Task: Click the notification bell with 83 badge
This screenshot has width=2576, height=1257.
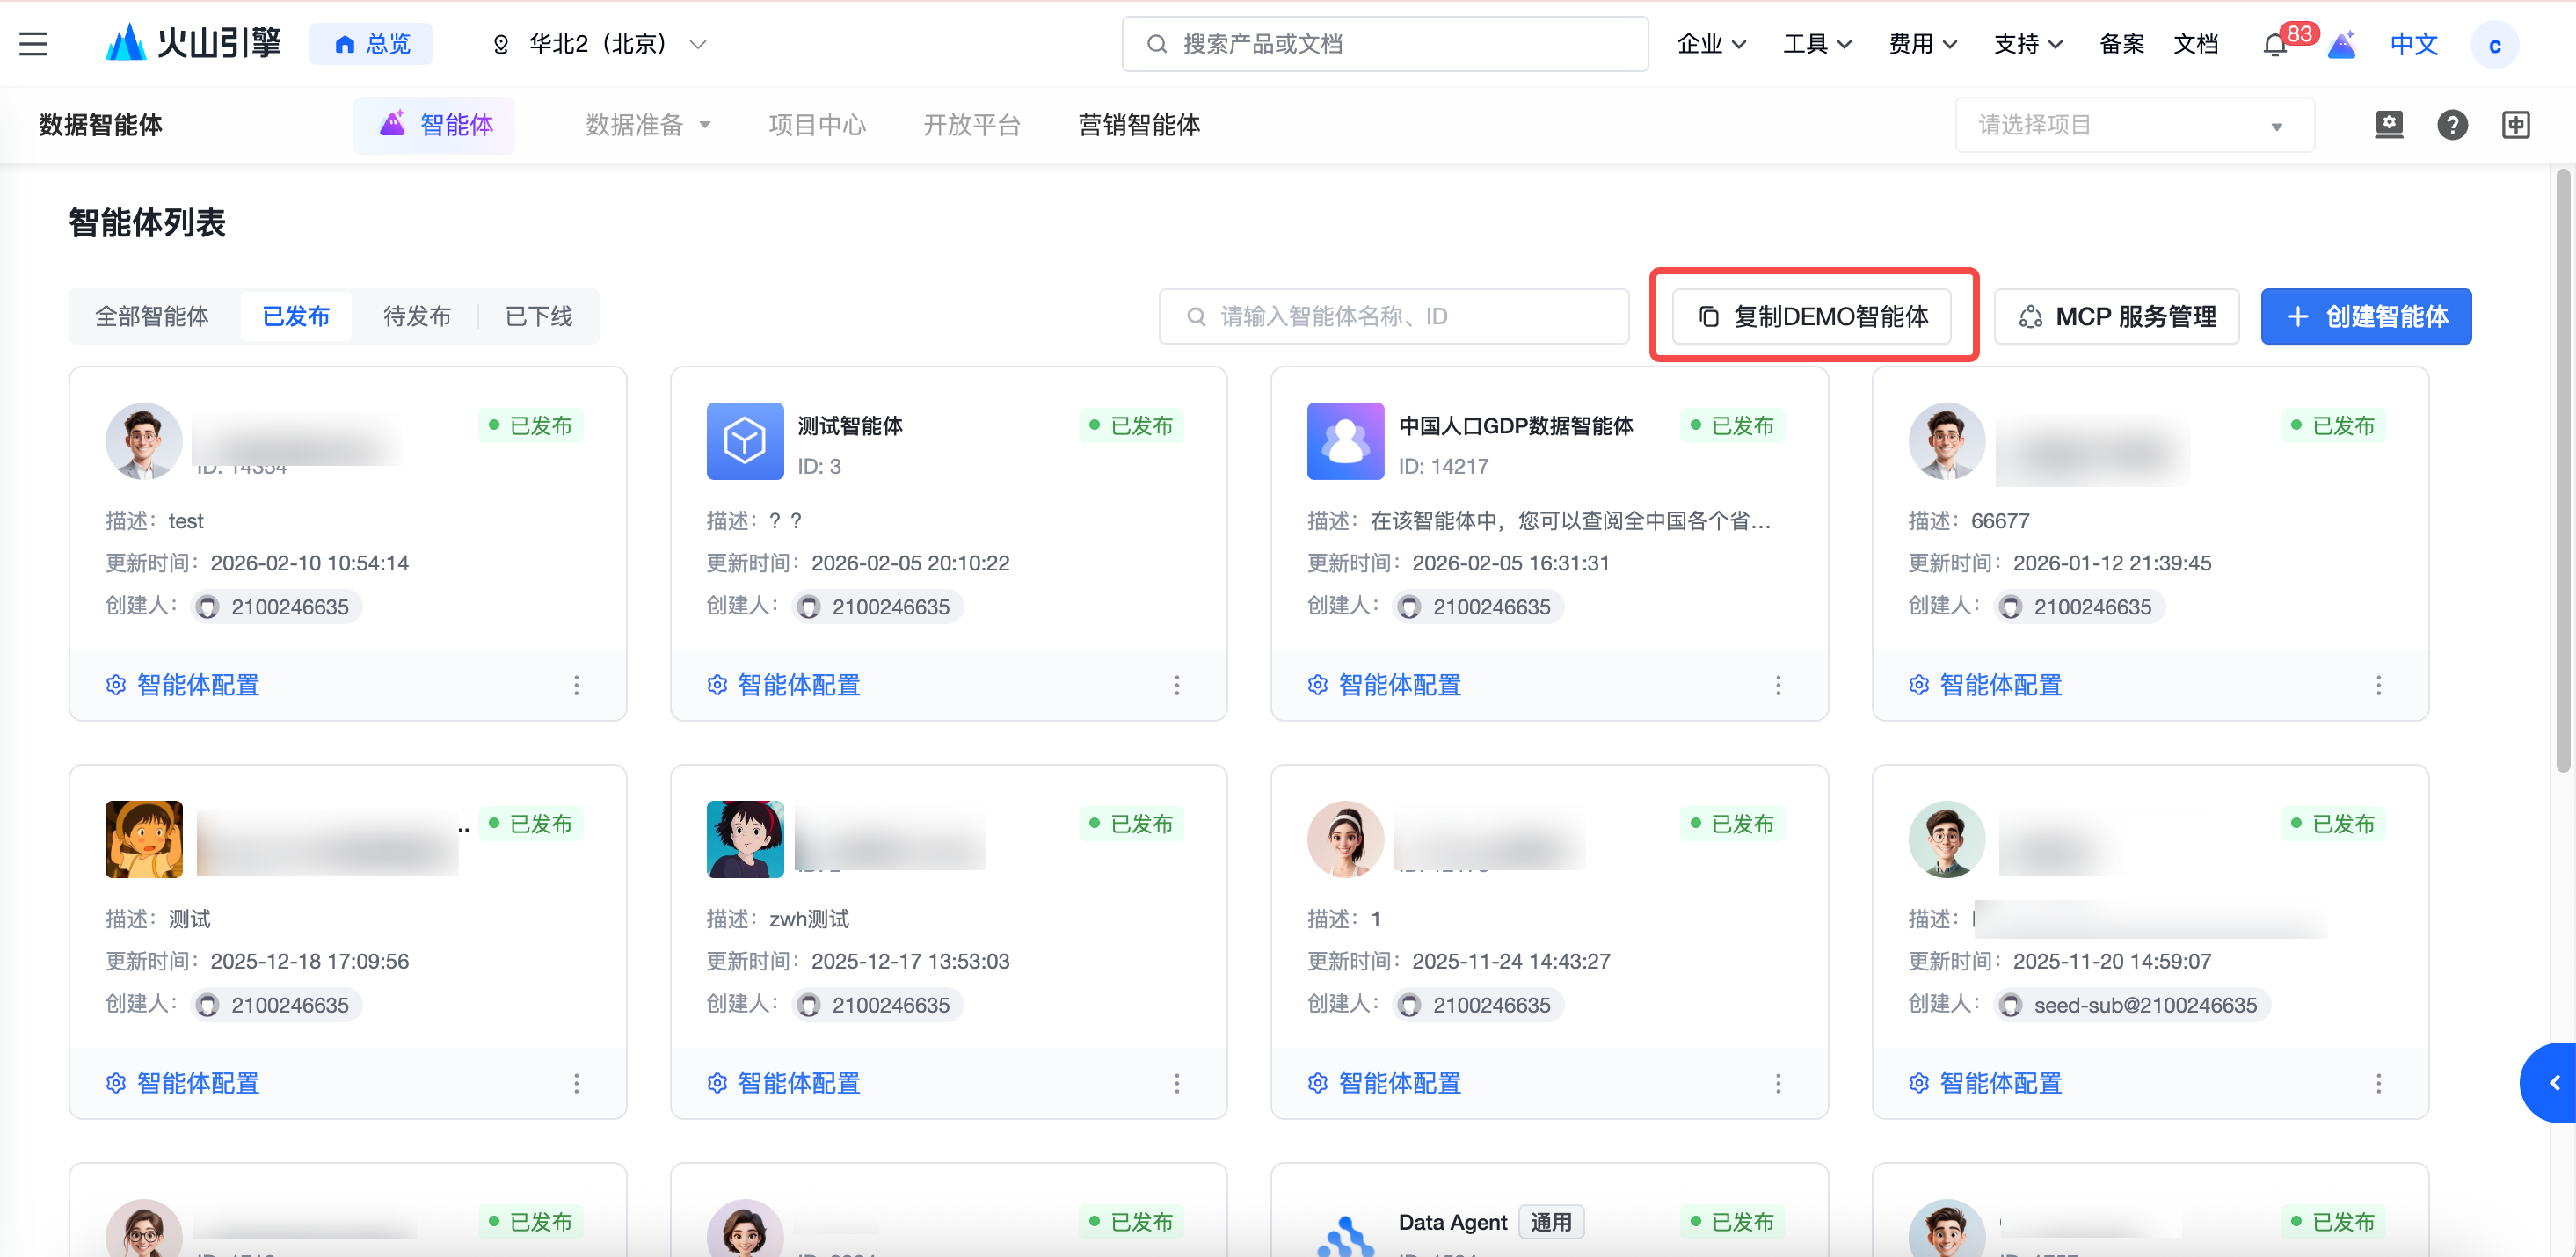Action: click(x=2275, y=44)
